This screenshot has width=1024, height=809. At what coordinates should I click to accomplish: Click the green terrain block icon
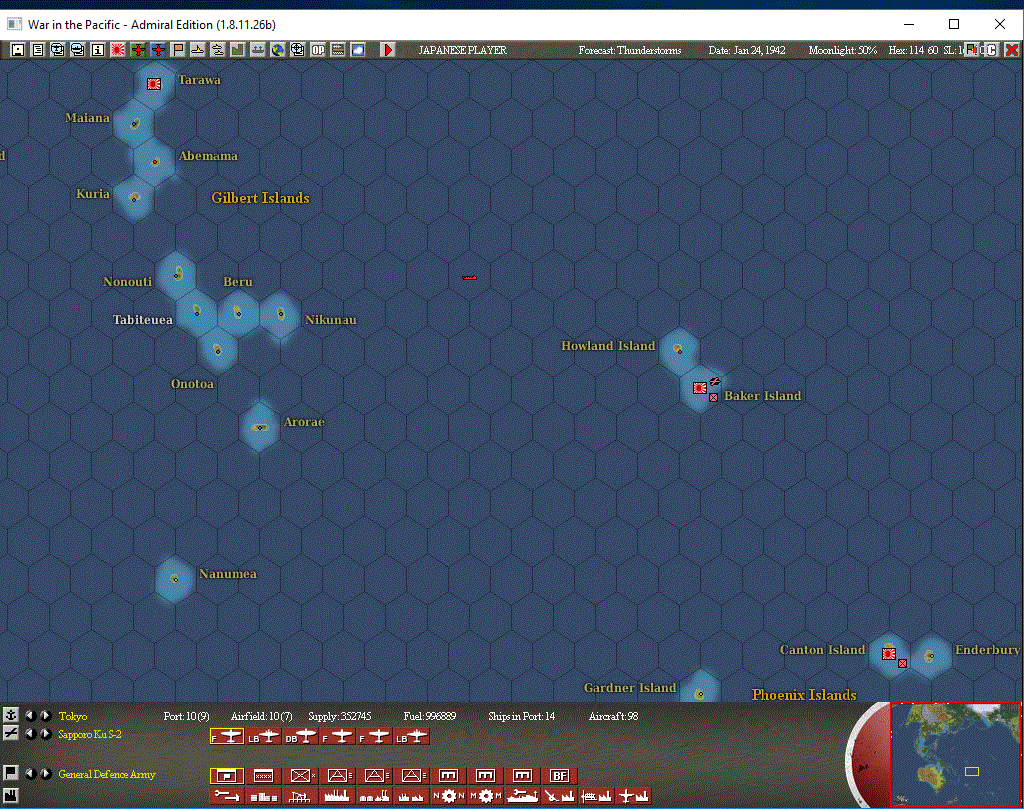click(x=238, y=50)
